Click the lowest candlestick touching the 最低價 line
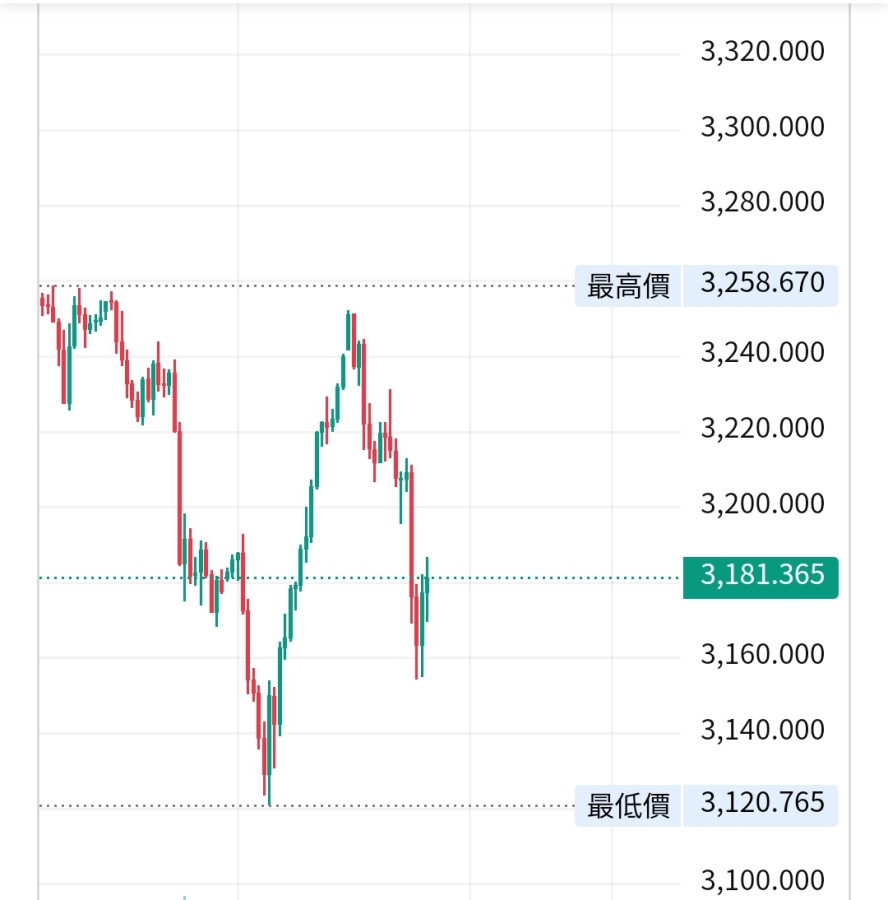This screenshot has height=900, width=888. pos(269,770)
